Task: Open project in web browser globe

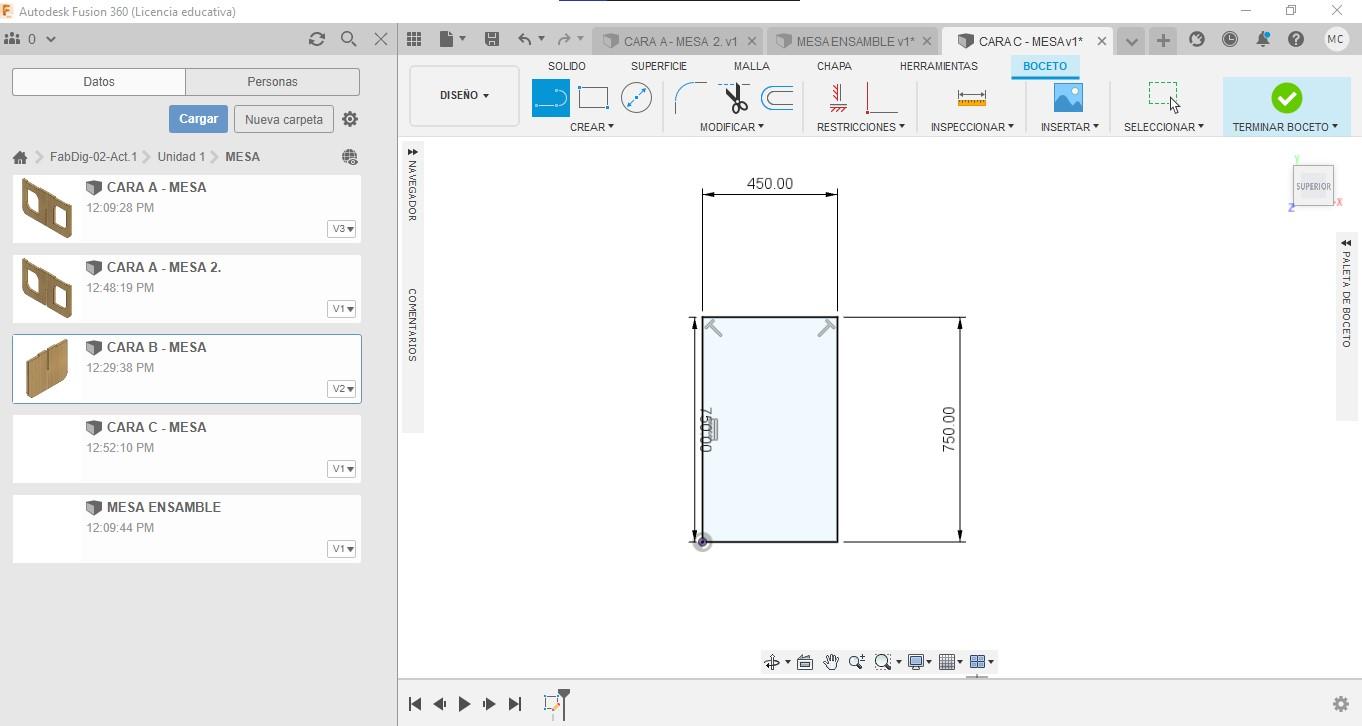Action: coord(350,157)
